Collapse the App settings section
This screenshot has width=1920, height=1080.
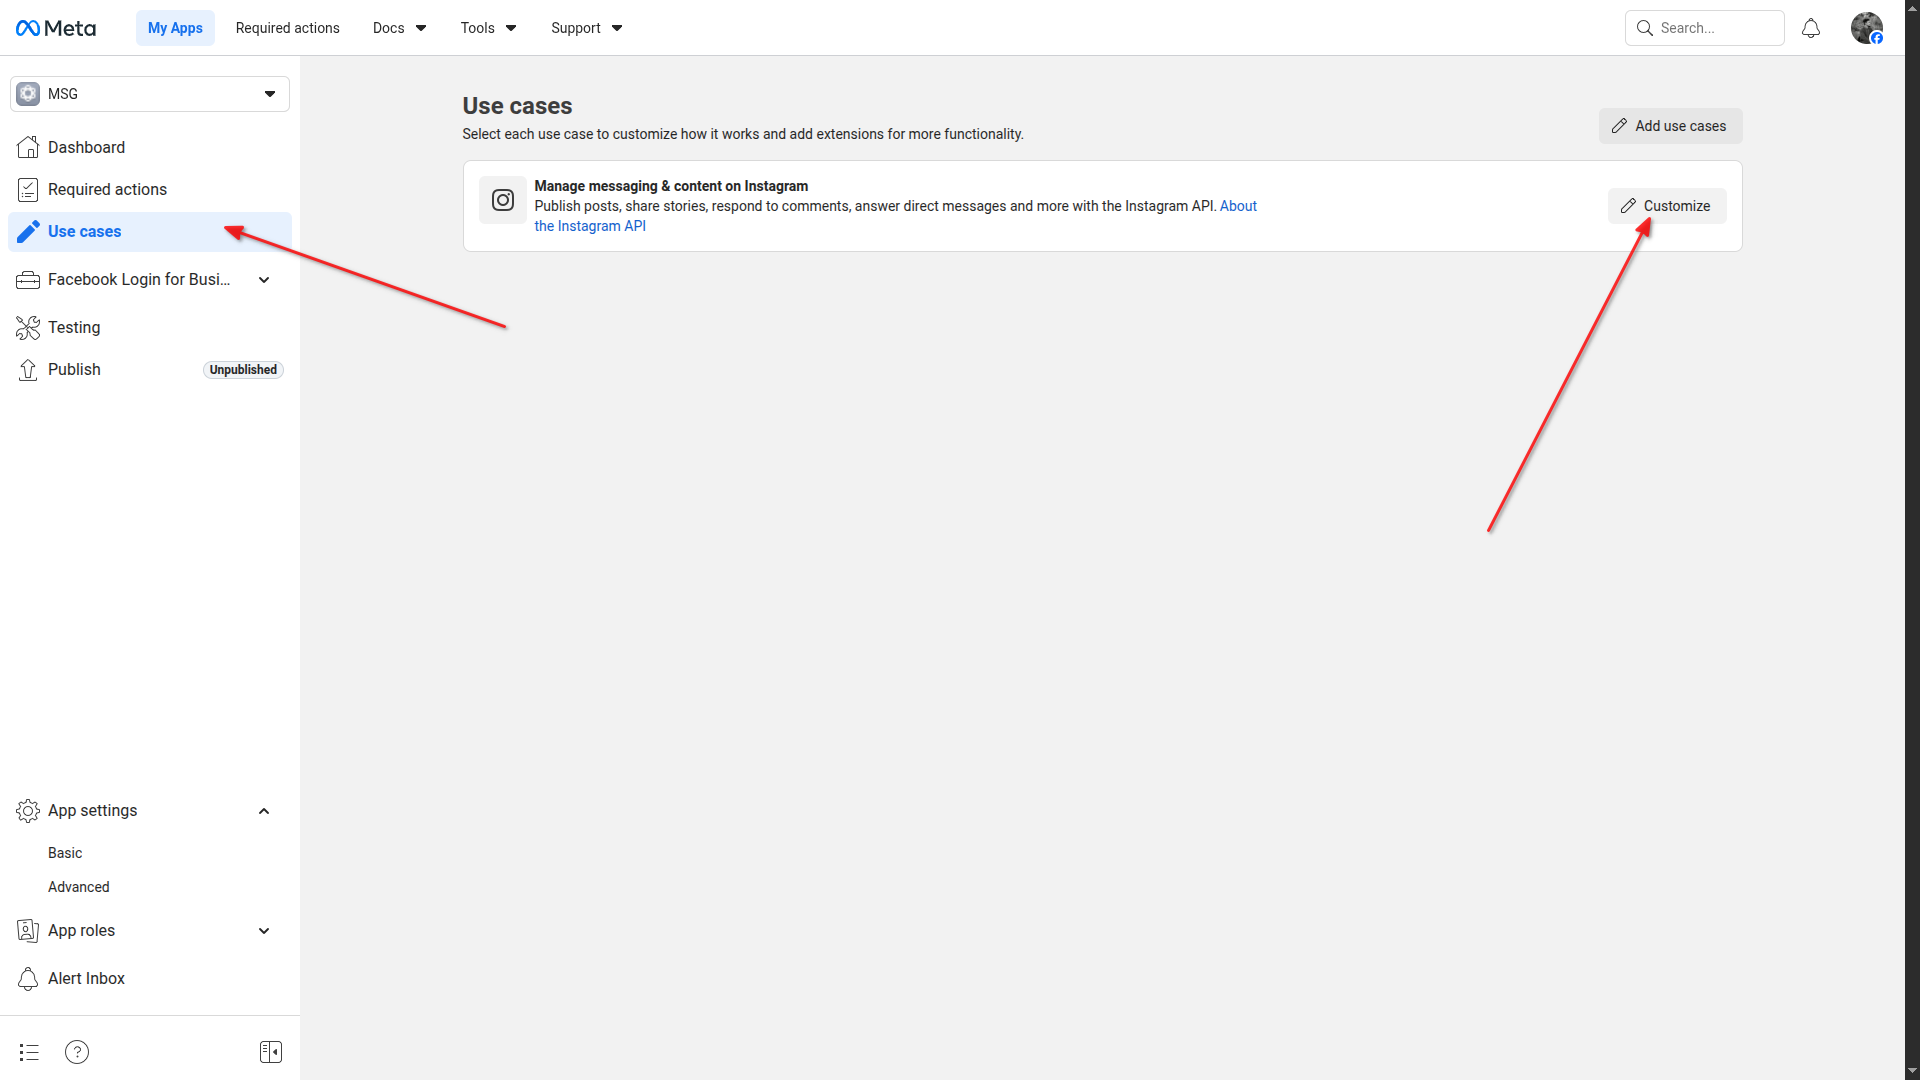264,811
